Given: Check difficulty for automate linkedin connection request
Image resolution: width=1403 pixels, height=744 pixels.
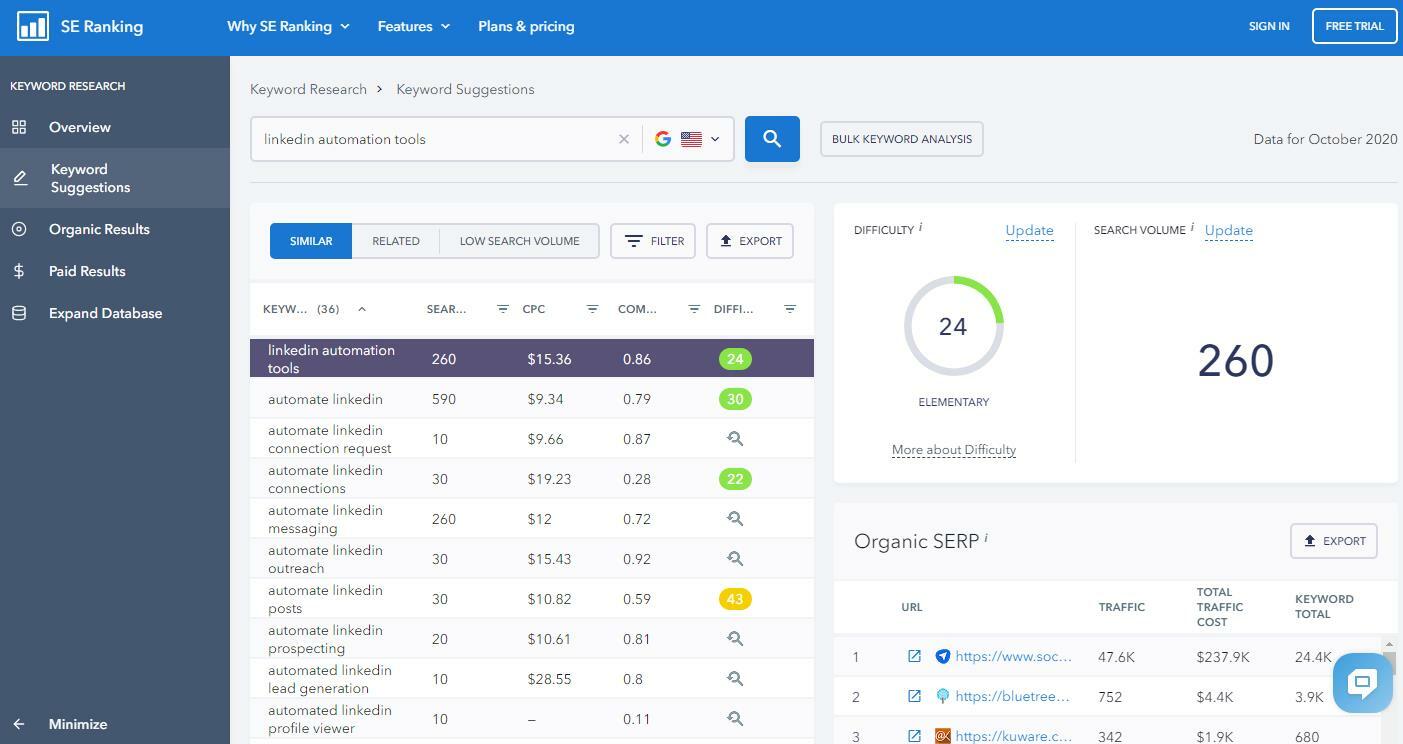Looking at the screenshot, I should point(735,439).
